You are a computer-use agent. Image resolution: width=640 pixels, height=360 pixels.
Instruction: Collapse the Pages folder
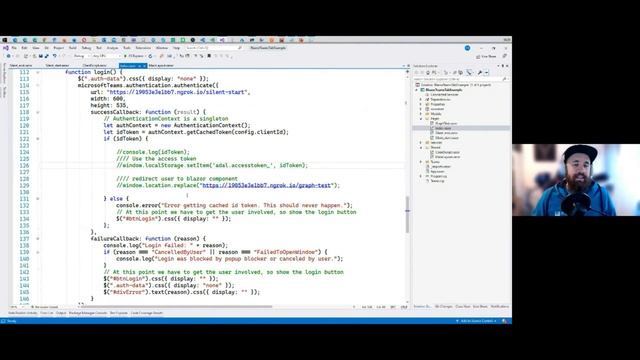tap(420, 119)
